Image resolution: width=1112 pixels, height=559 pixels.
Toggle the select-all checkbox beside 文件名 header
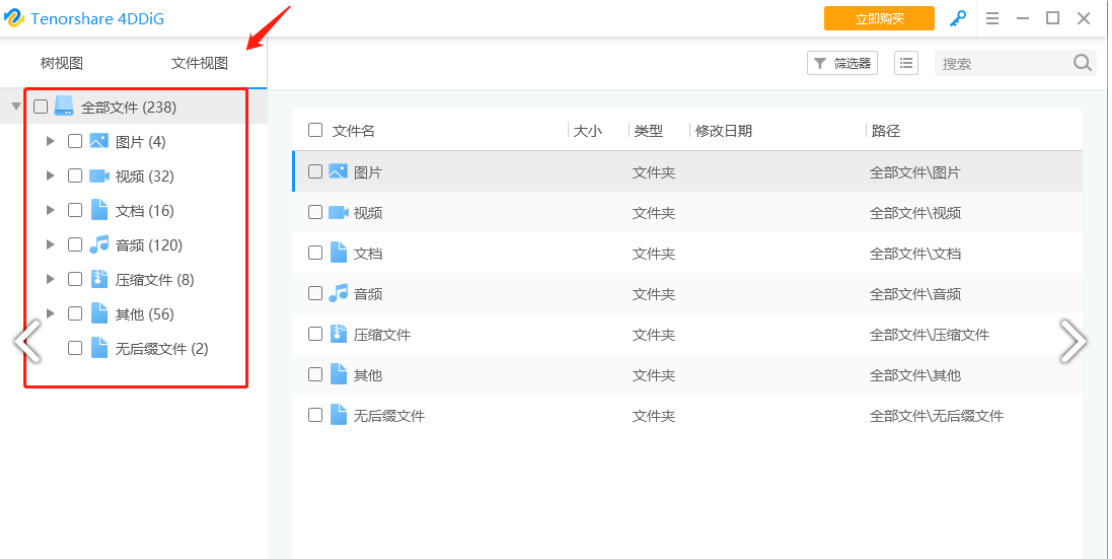[x=315, y=130]
